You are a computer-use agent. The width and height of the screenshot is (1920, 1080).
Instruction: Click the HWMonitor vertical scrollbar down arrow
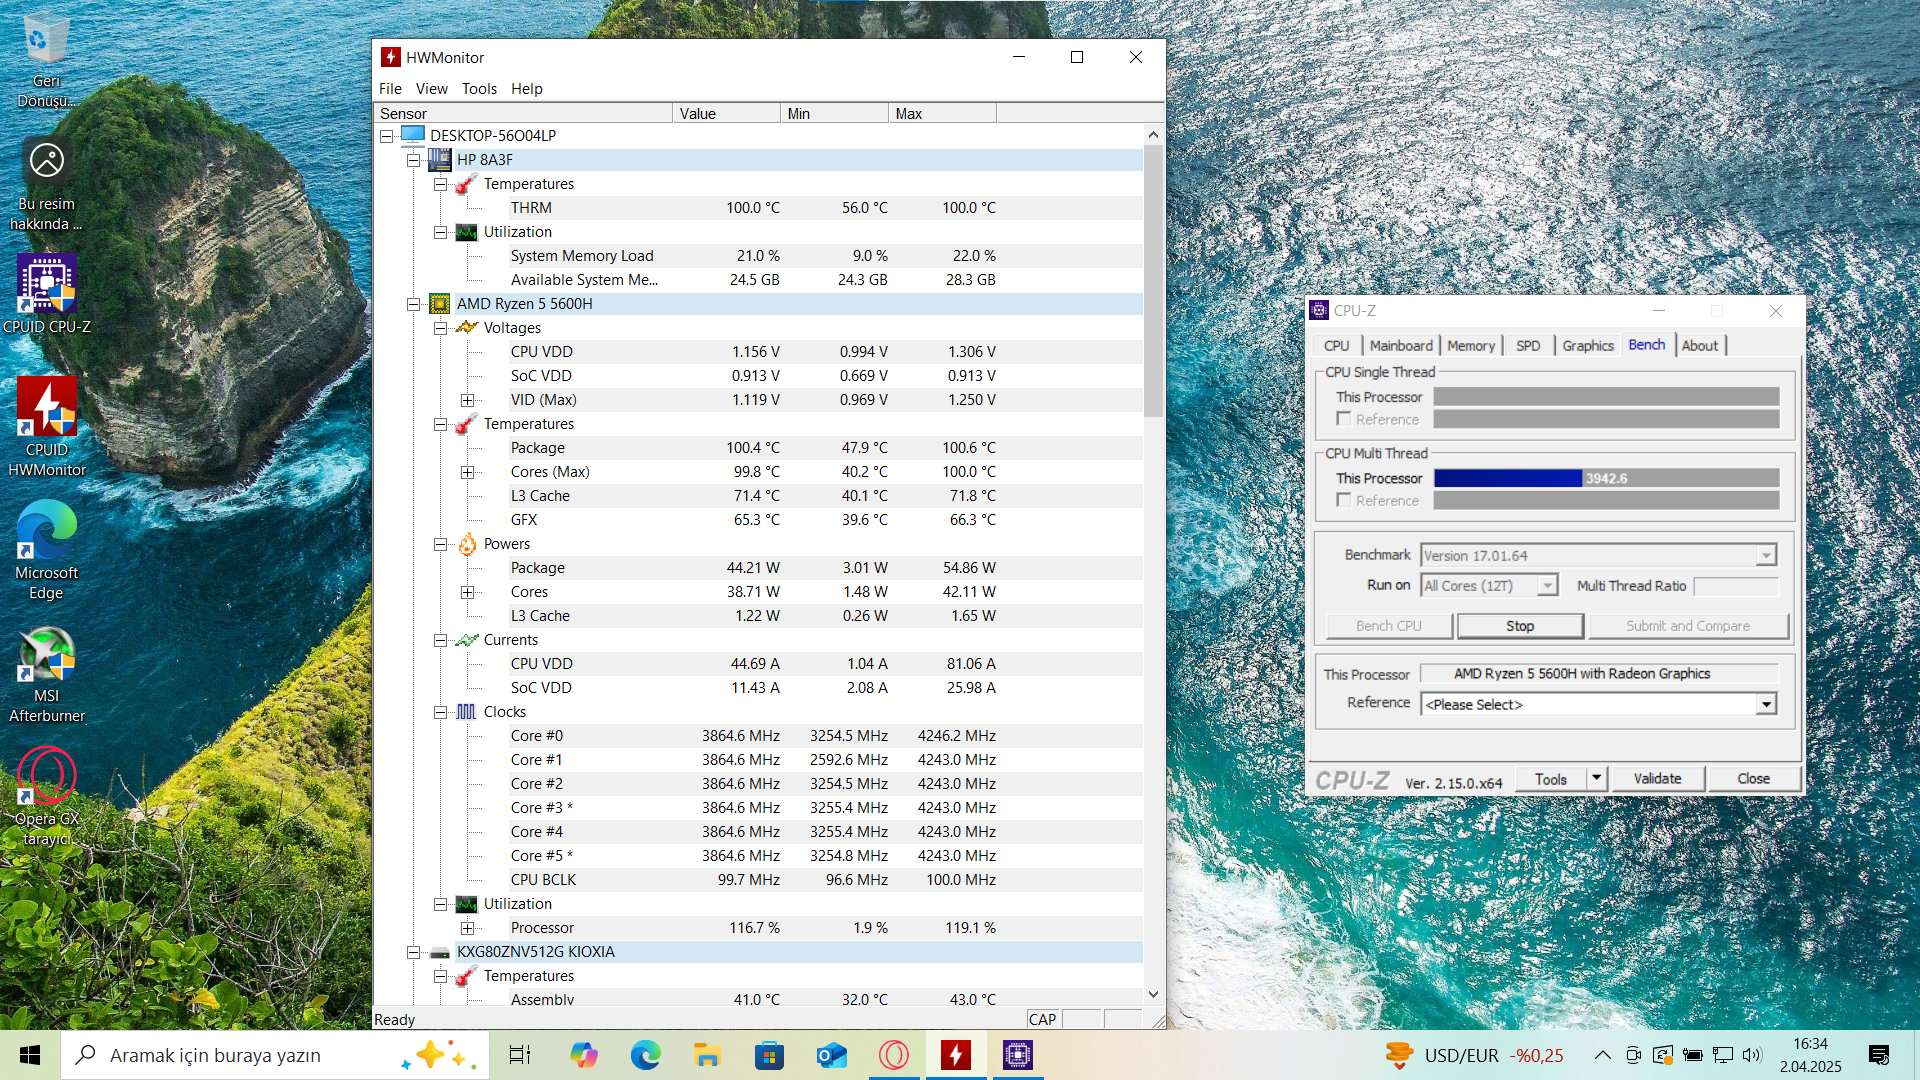(1153, 994)
